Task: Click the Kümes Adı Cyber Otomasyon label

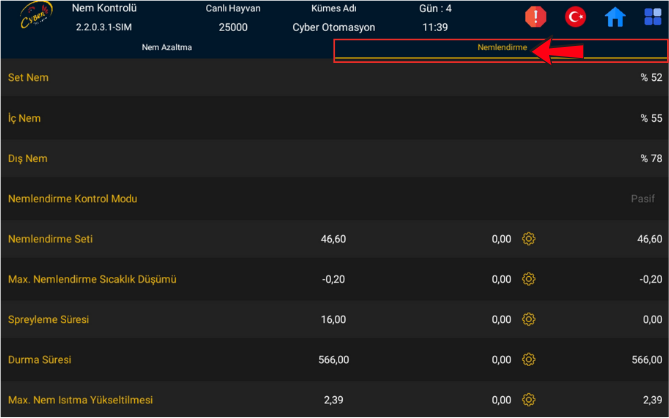Action: point(333,27)
